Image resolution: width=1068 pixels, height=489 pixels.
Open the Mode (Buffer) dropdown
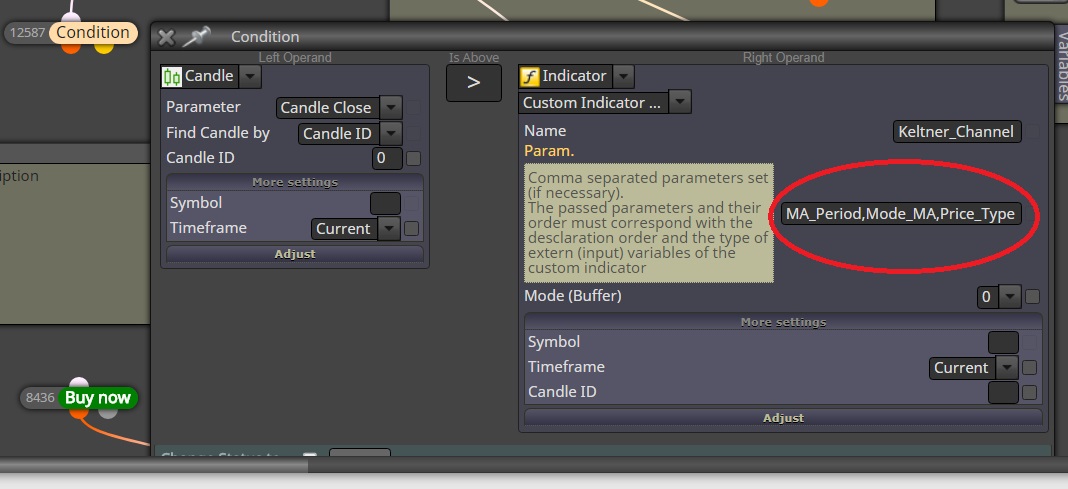[x=1009, y=297]
